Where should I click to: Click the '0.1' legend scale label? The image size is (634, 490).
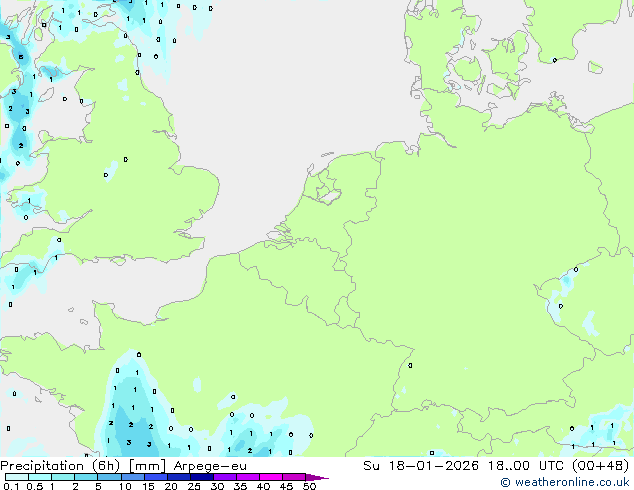click(11, 486)
